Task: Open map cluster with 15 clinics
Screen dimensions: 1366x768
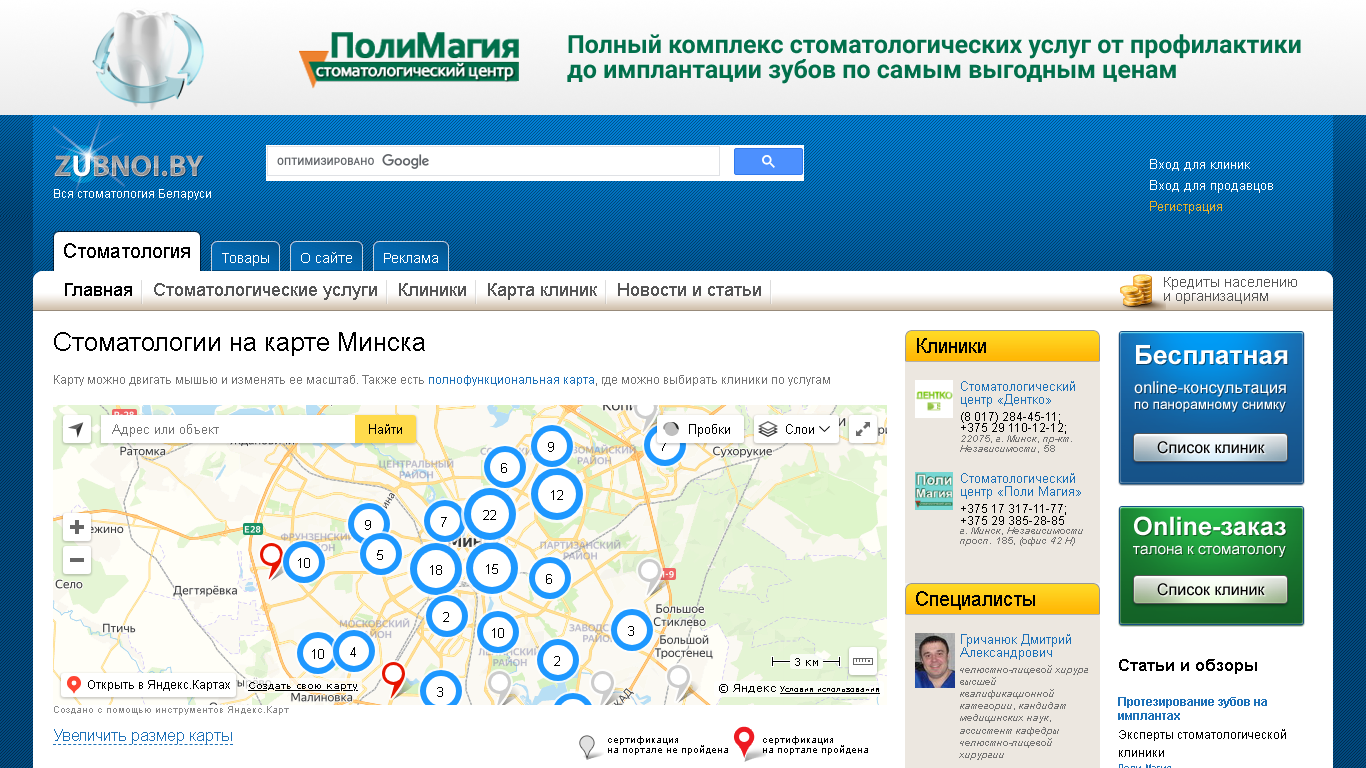Action: tap(492, 569)
